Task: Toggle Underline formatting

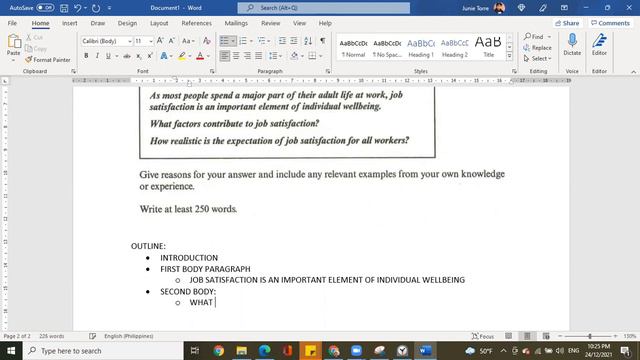Action: [x=108, y=56]
